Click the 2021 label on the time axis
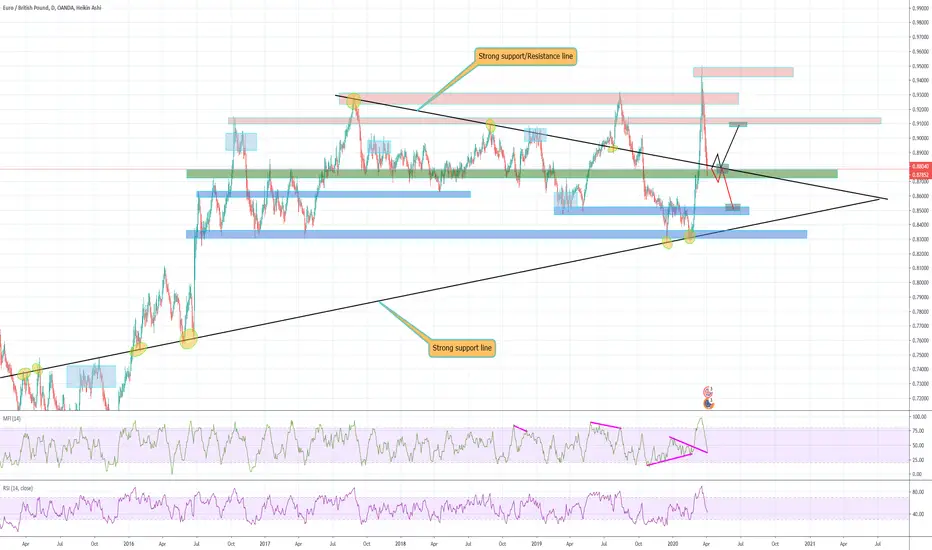This screenshot has width=932, height=550. tap(810, 543)
